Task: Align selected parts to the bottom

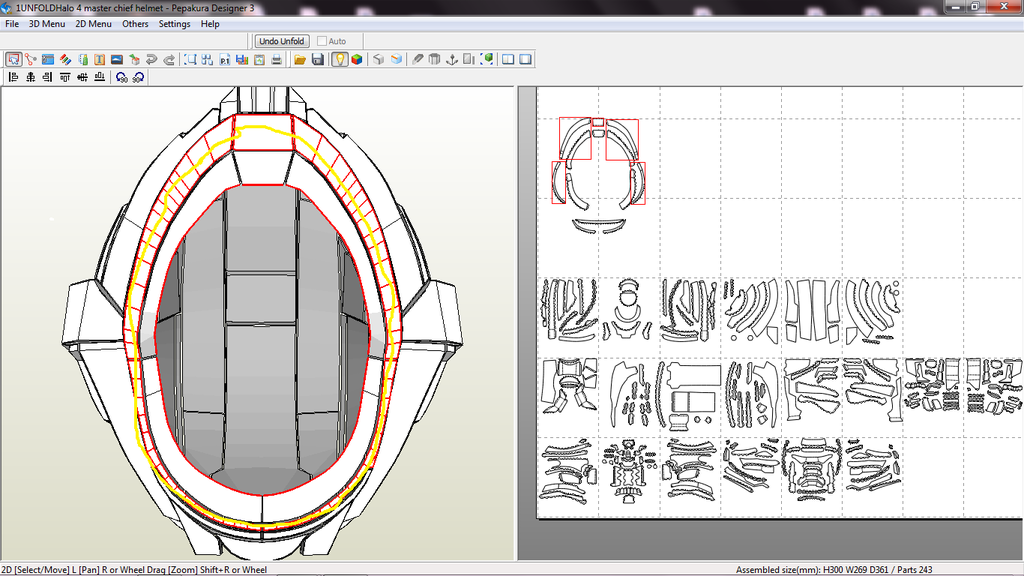Action: (99, 77)
